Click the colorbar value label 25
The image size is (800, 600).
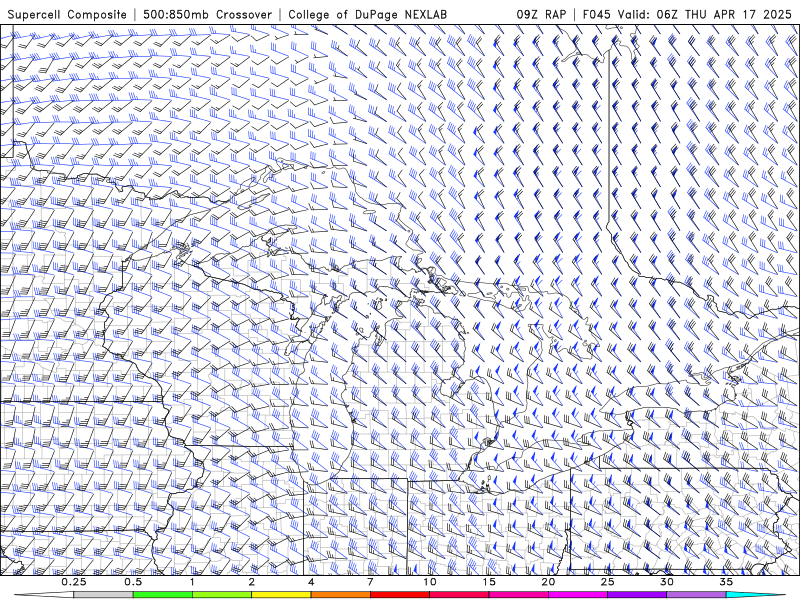pos(608,582)
